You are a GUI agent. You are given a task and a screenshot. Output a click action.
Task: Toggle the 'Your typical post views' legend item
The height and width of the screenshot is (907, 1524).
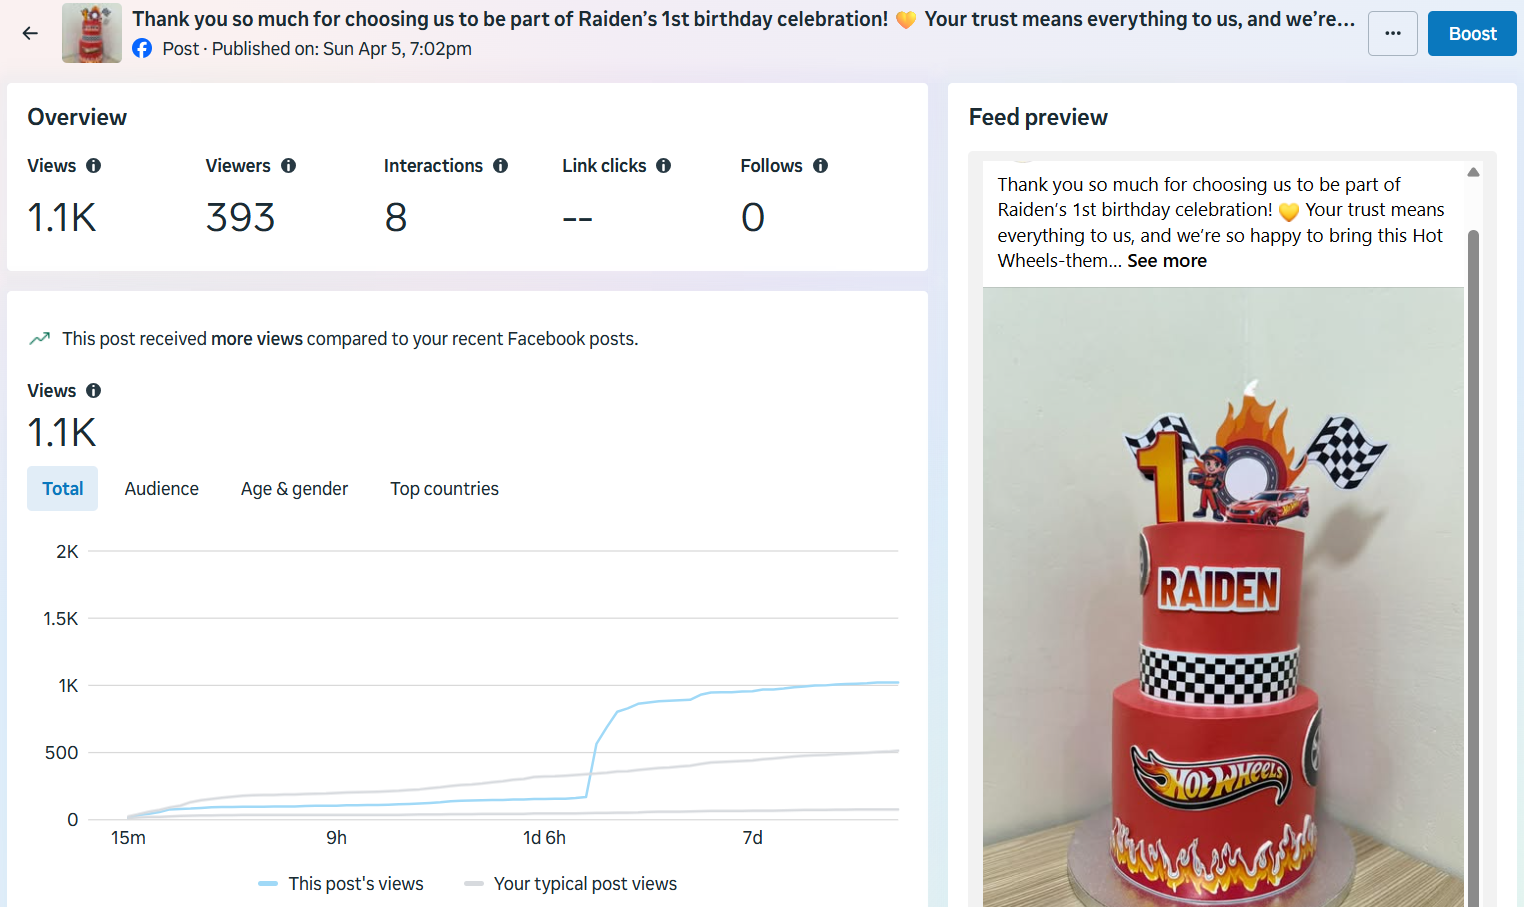tap(571, 884)
